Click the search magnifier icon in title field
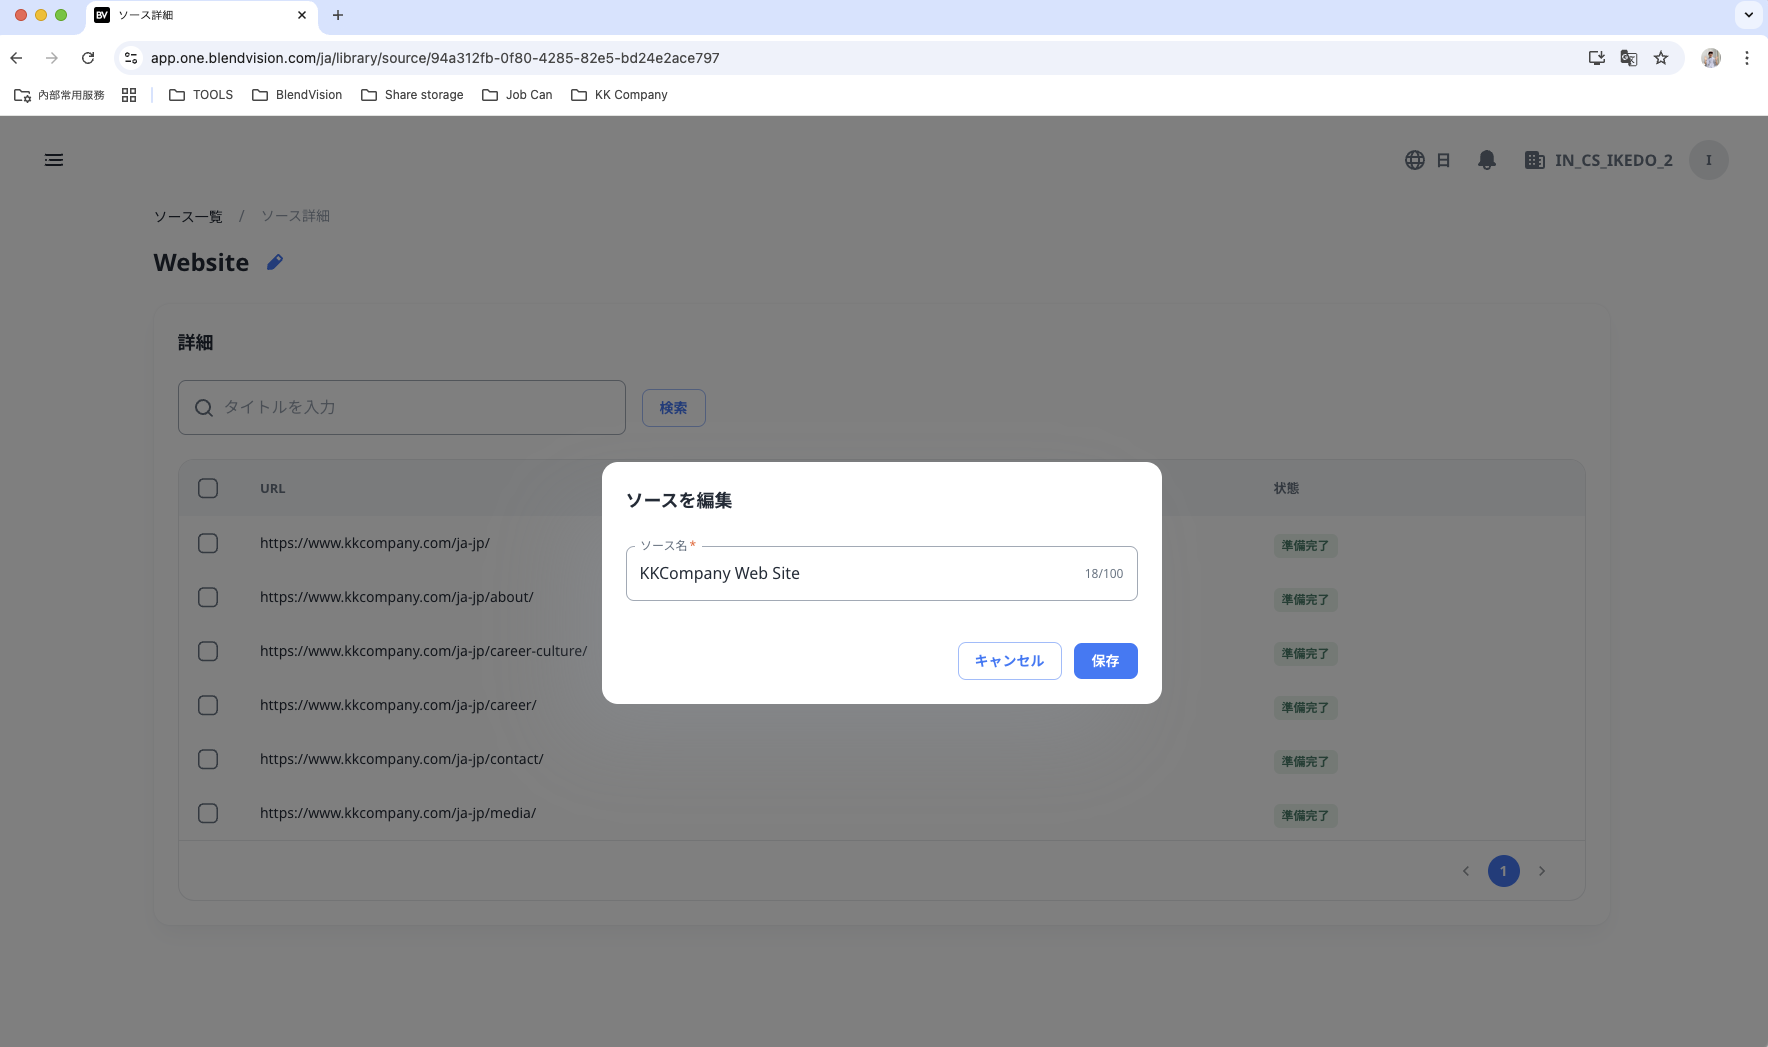Screen dimensions: 1768x1047 click(203, 408)
